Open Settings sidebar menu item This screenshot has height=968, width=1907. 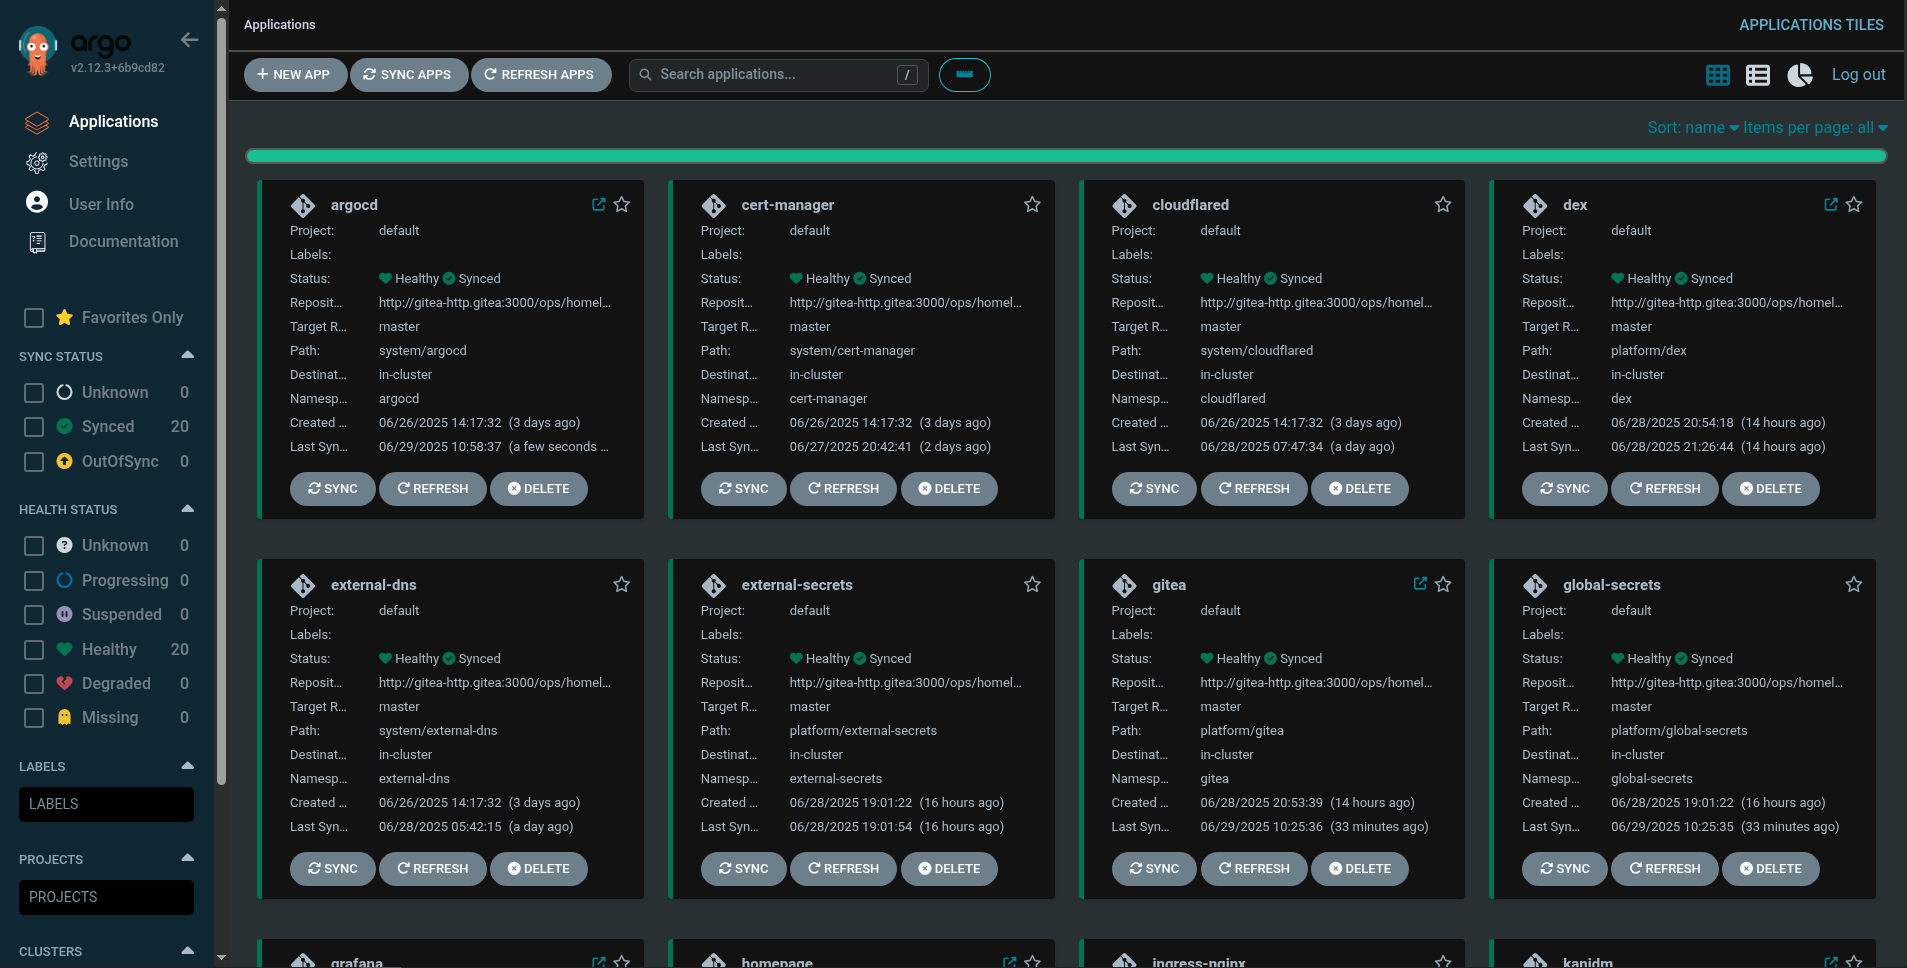98,162
